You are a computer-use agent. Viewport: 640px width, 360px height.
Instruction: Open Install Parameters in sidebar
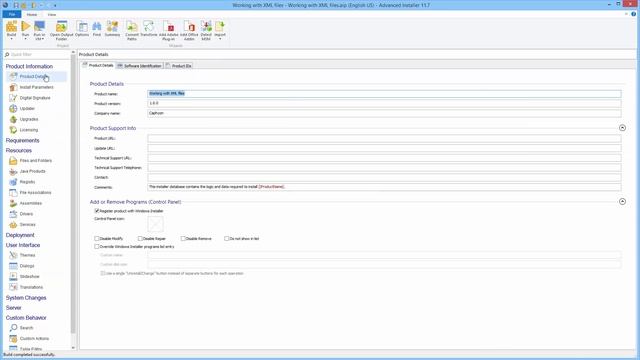tap(37, 87)
